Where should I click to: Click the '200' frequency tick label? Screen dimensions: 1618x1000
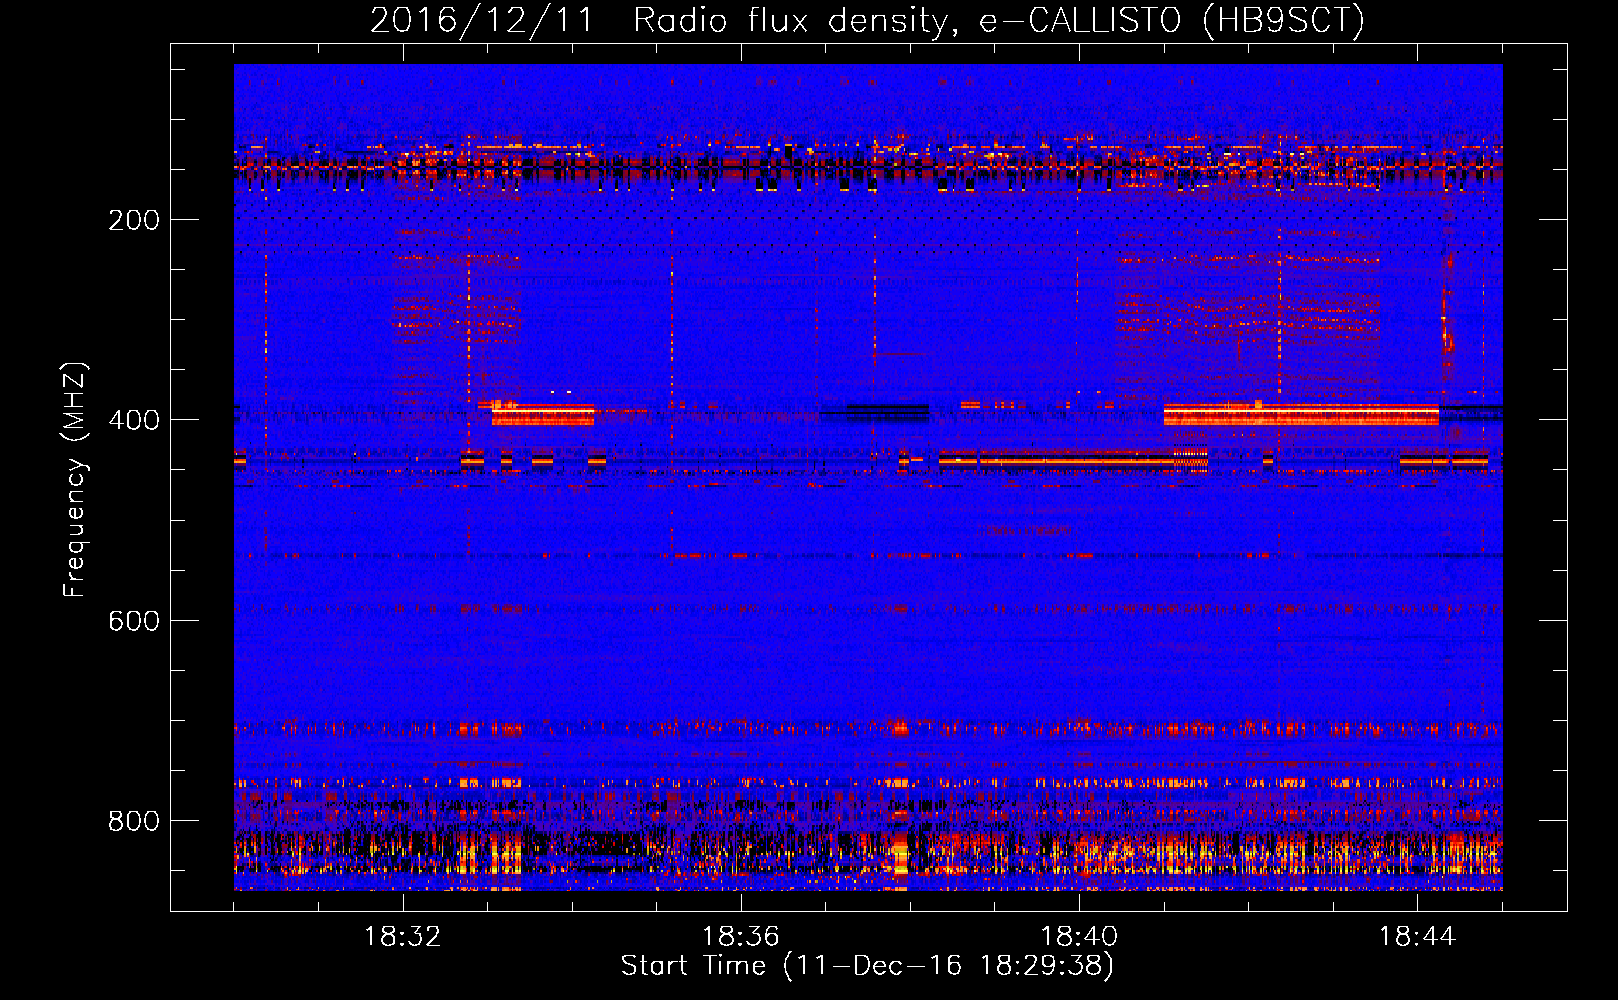134,220
